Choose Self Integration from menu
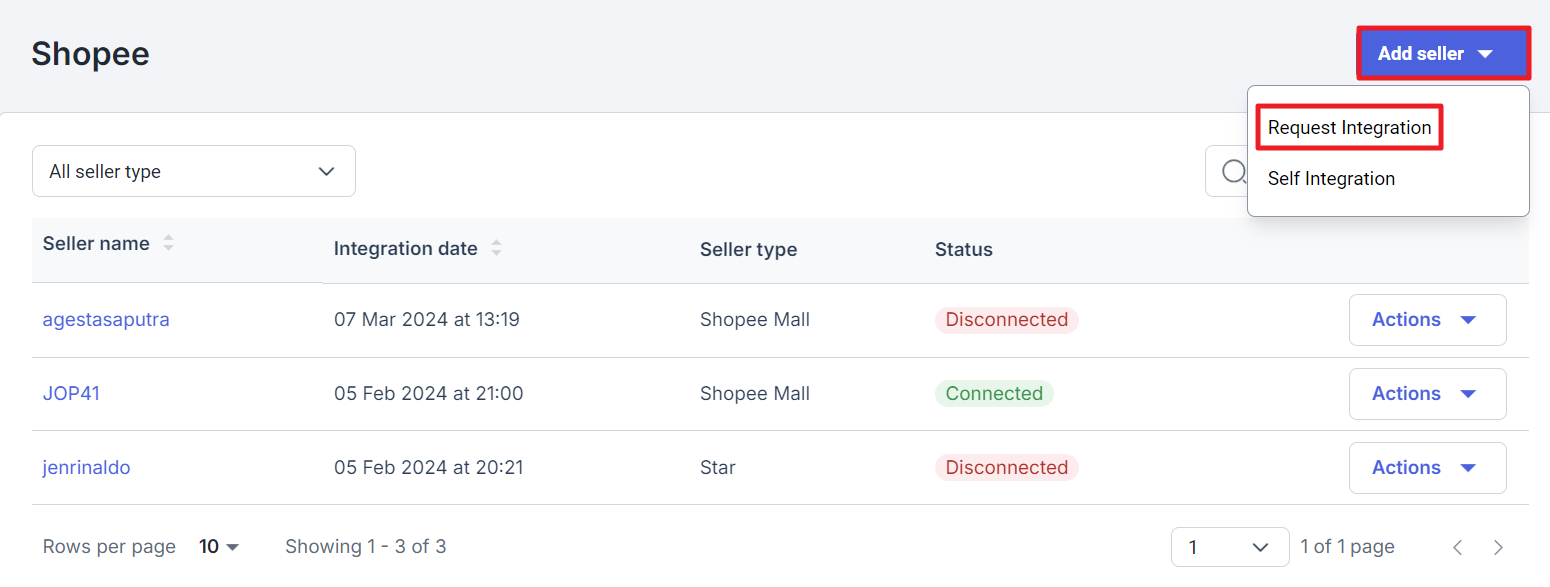 coord(1331,179)
